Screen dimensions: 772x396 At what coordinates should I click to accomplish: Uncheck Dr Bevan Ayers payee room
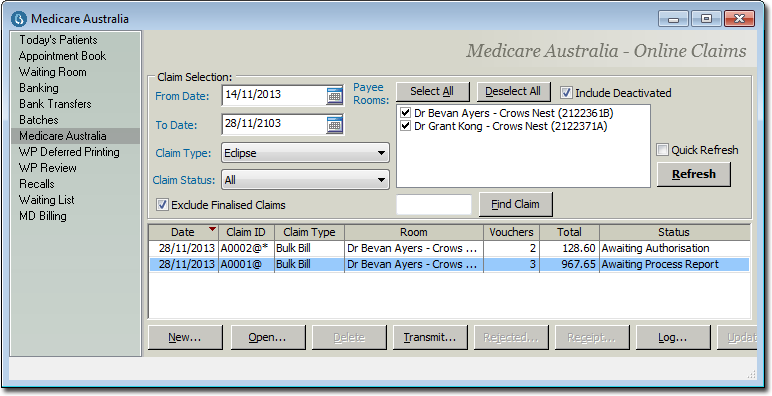tap(405, 113)
